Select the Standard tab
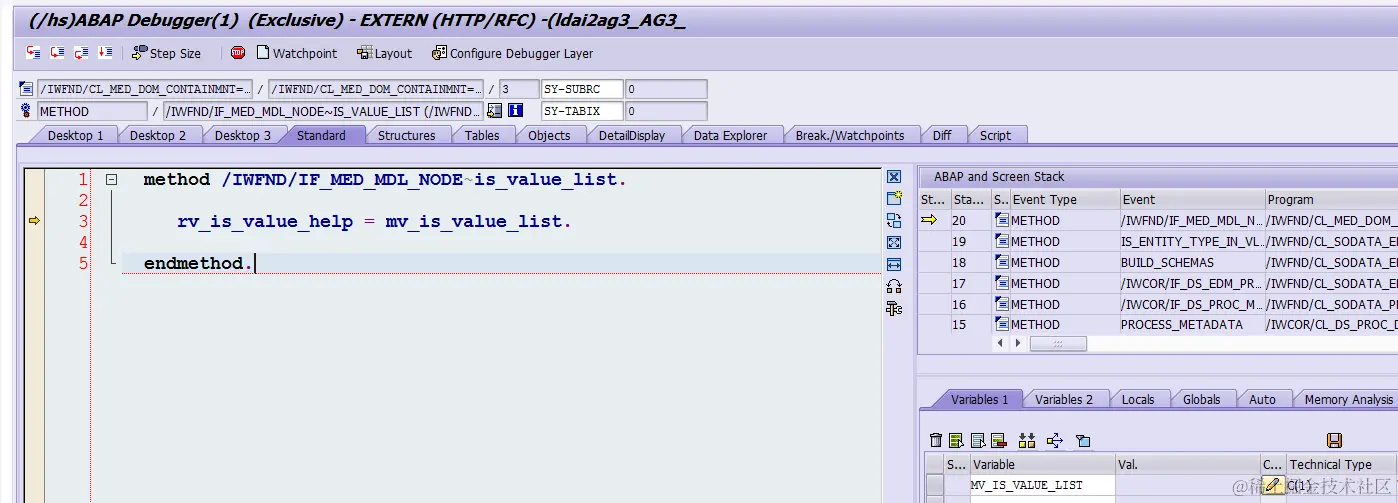Screen dimensions: 1398x503 pos(321,135)
